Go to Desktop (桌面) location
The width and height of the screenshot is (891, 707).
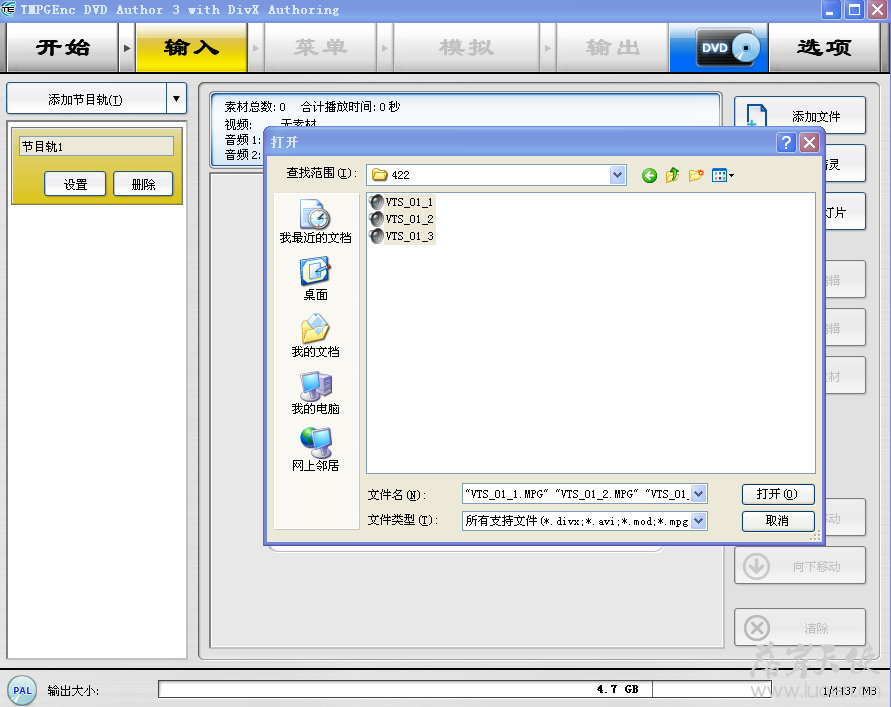(x=315, y=278)
